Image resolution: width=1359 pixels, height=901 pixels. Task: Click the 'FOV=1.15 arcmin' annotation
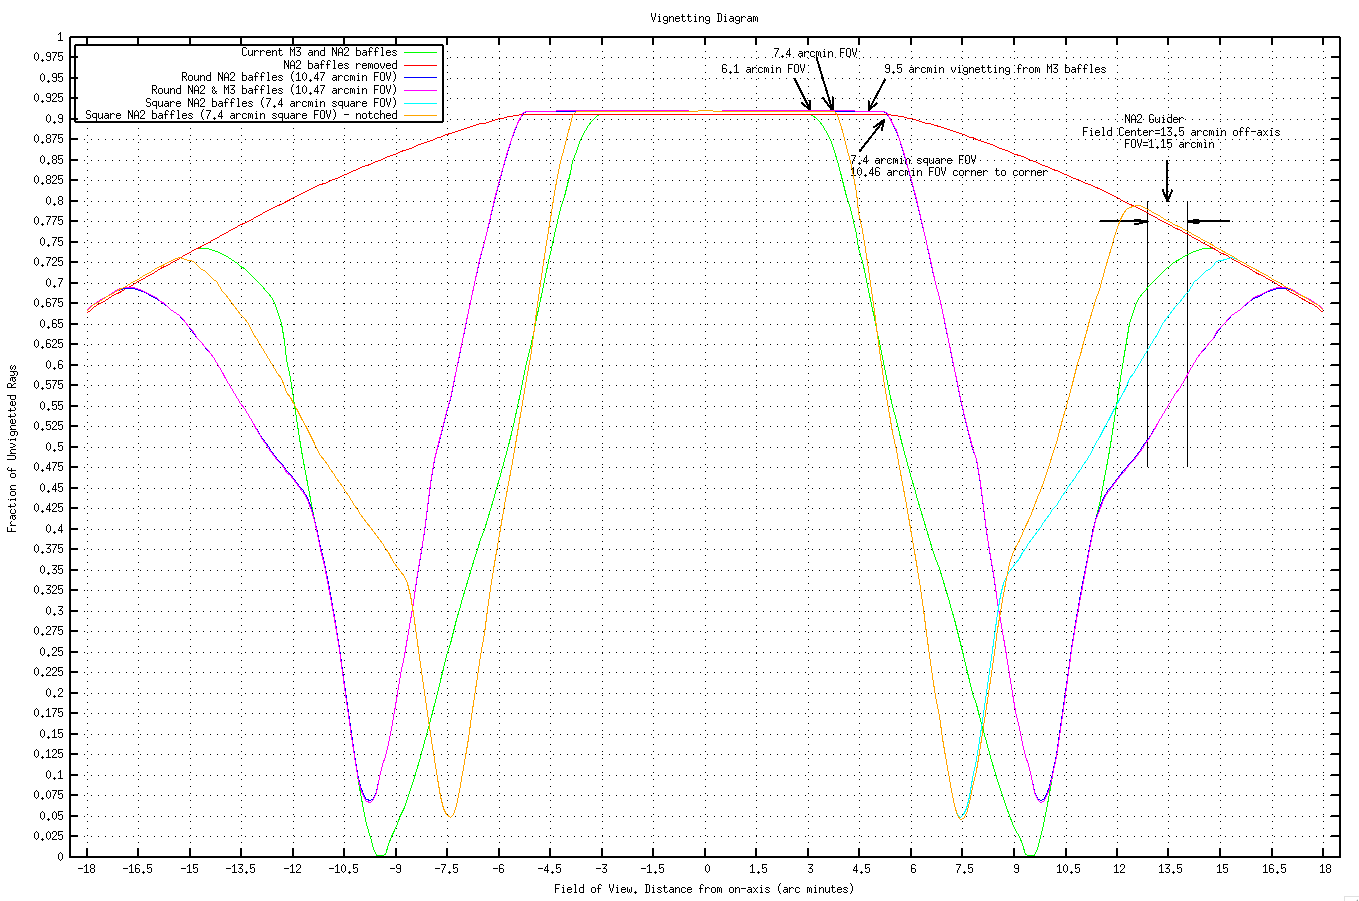click(x=1169, y=144)
